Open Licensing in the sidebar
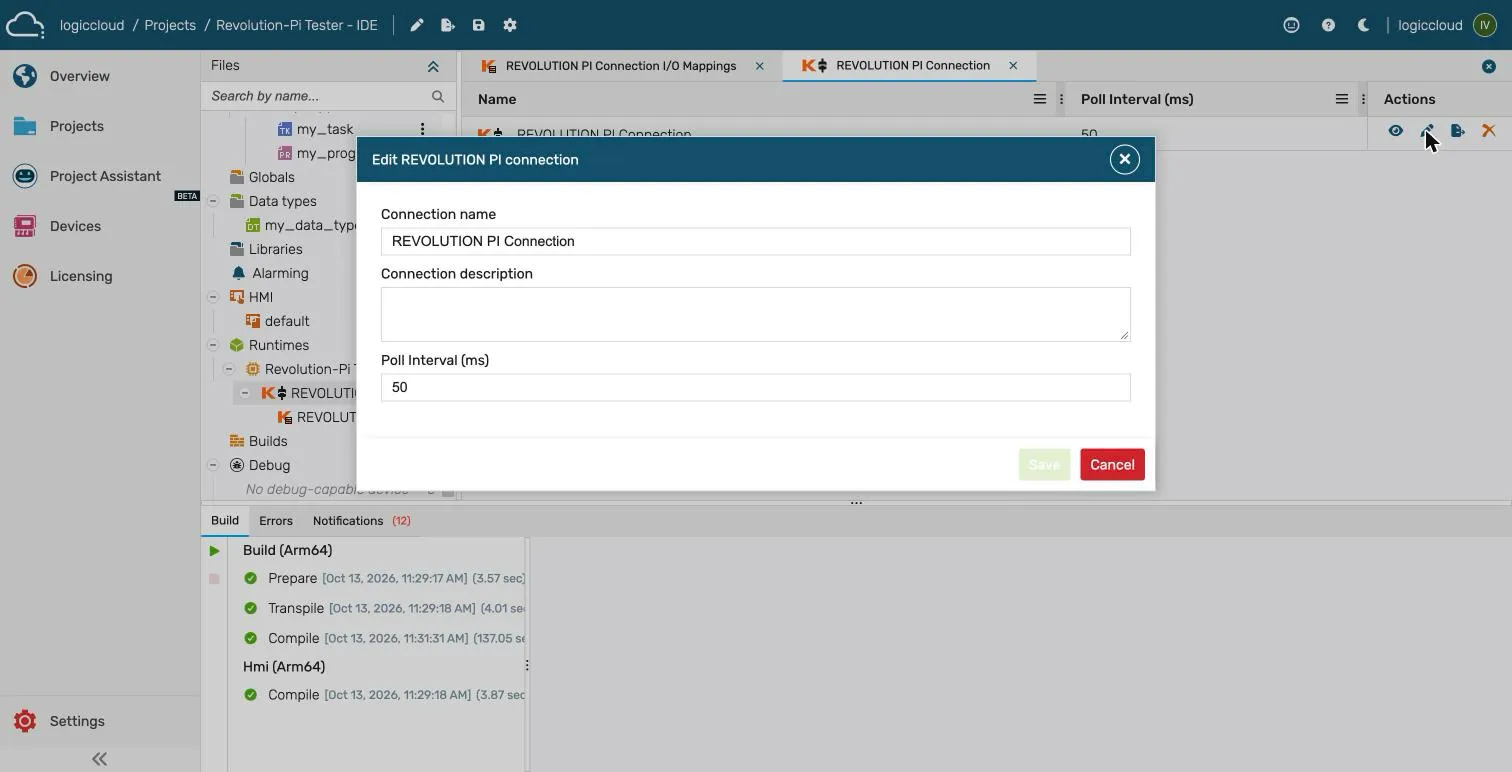 point(100,276)
